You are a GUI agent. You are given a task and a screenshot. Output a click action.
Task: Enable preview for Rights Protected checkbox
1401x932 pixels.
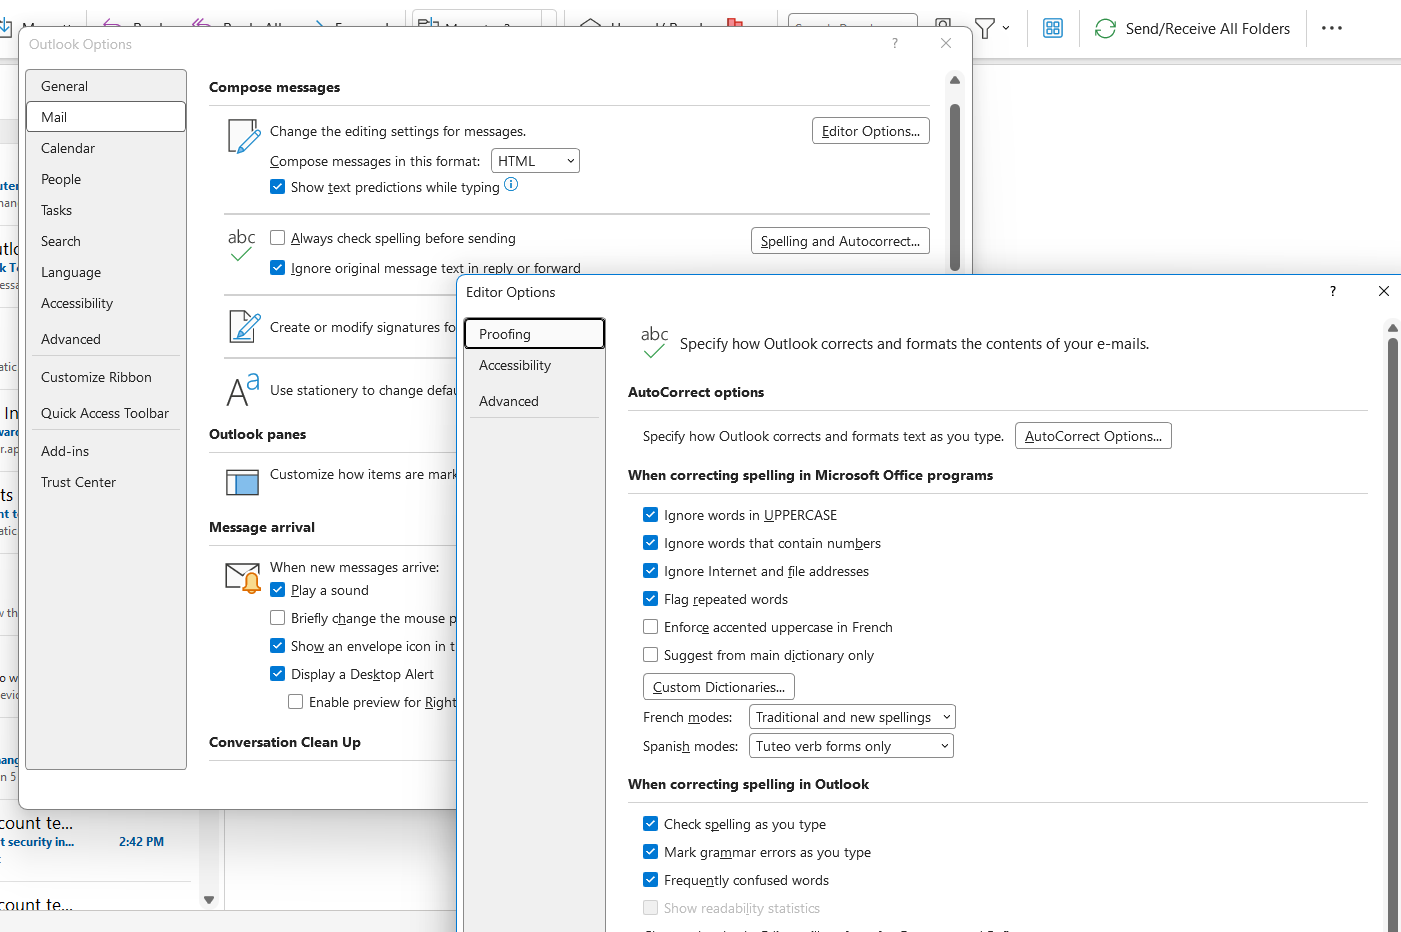[x=296, y=702]
